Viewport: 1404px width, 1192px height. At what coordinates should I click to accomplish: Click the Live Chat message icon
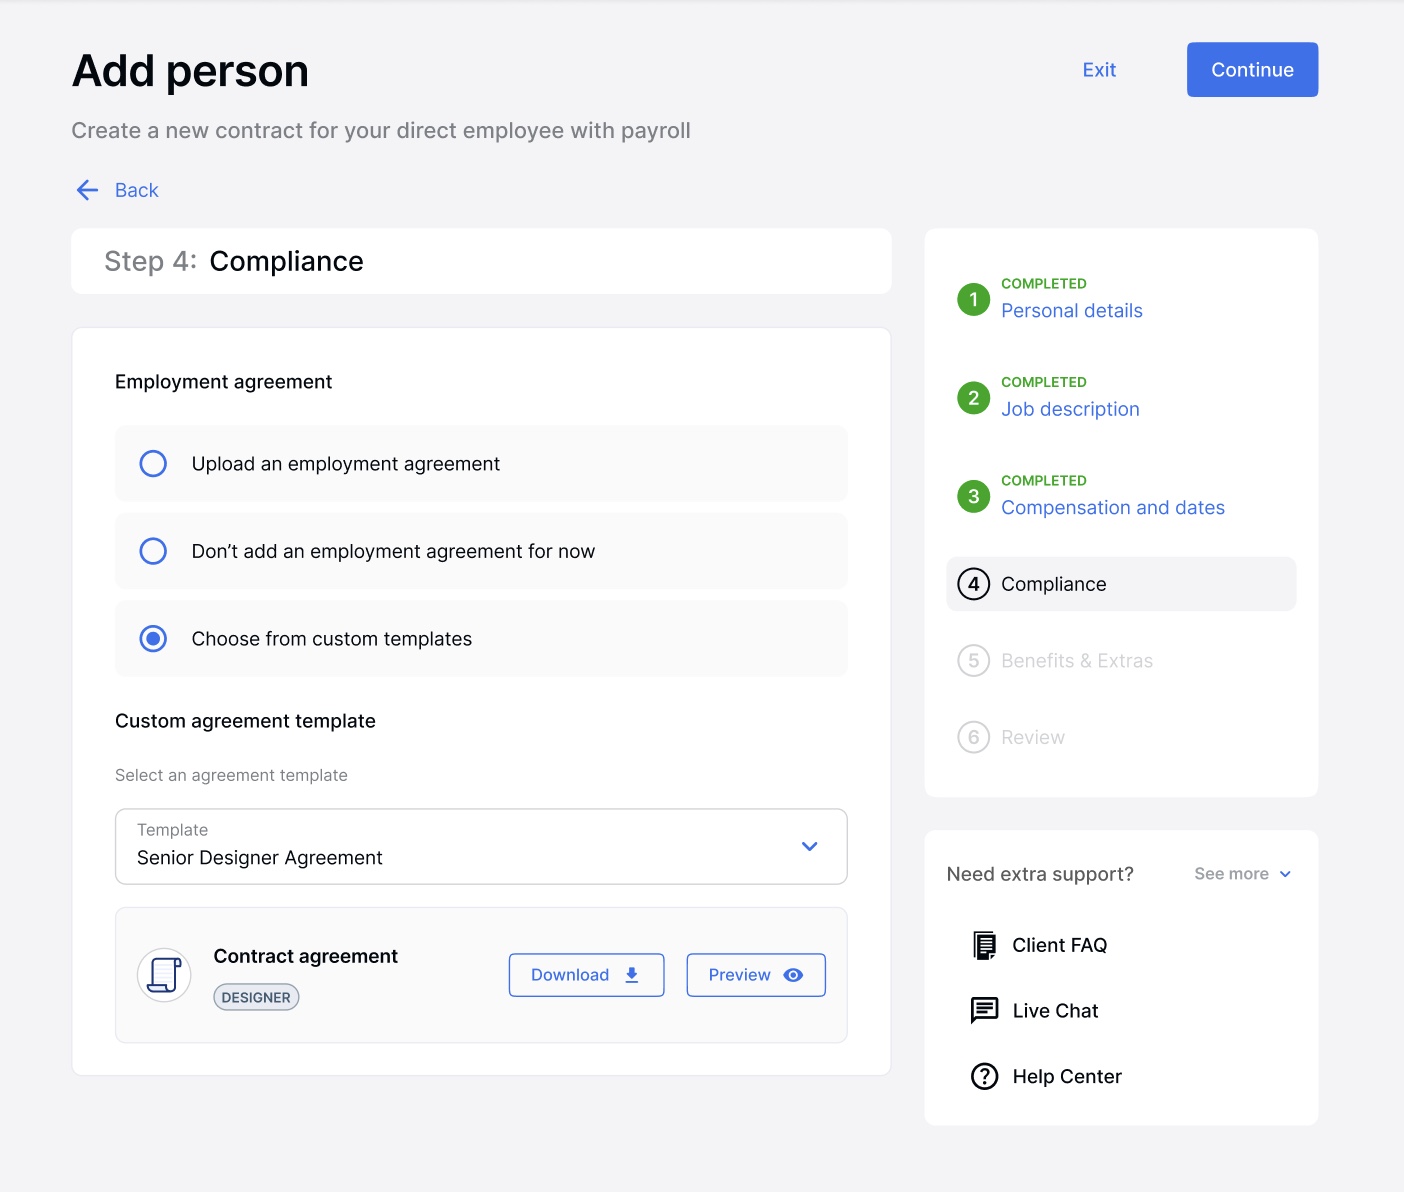pos(985,1010)
